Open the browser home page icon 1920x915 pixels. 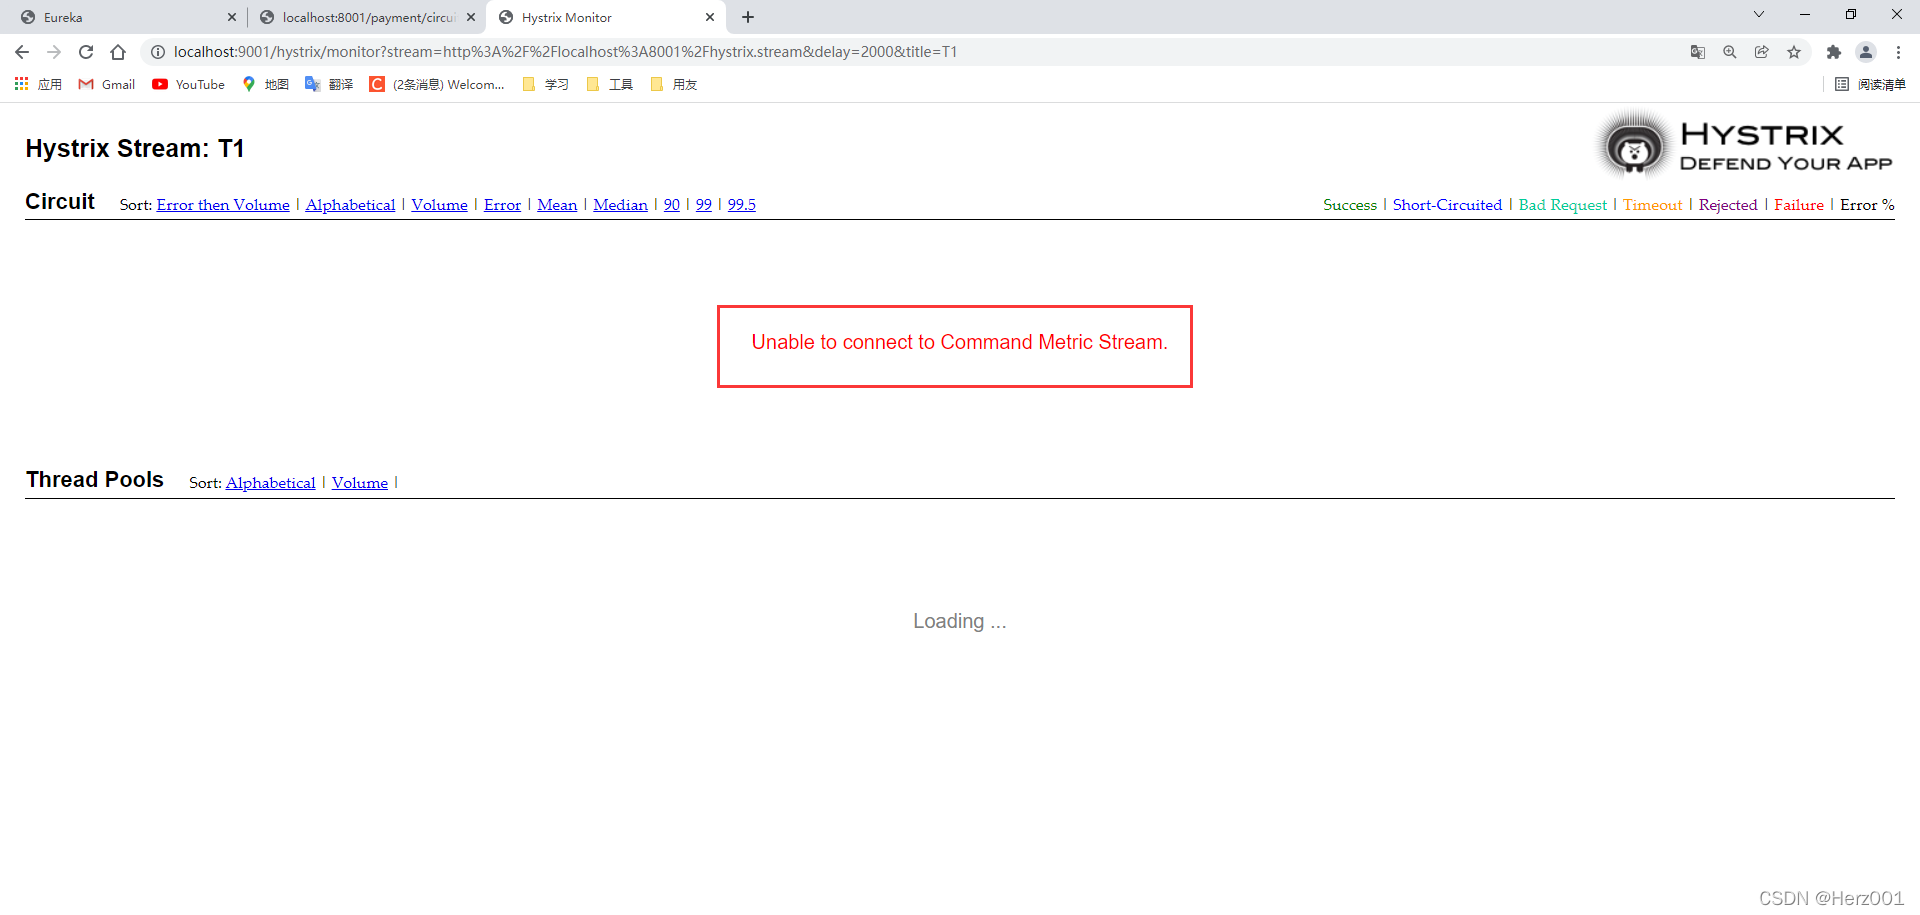point(118,52)
